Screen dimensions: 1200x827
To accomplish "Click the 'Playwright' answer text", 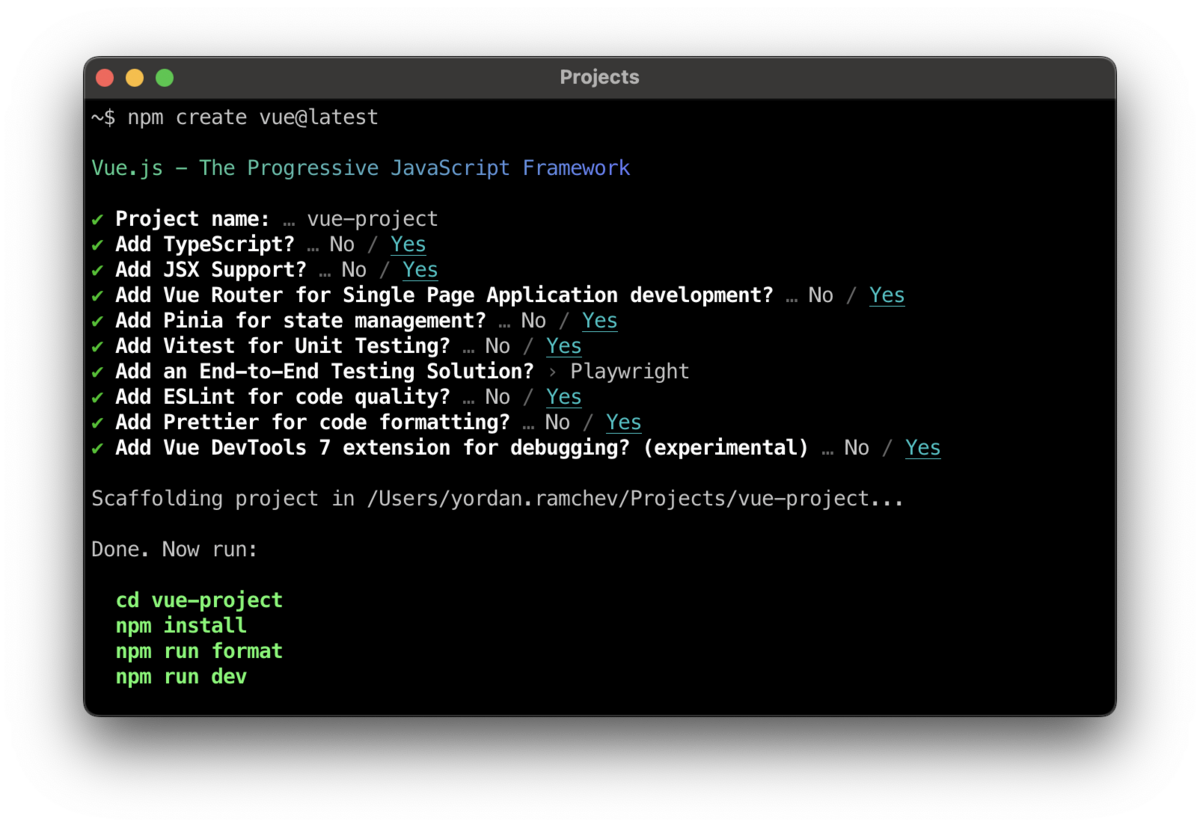I will [x=630, y=372].
